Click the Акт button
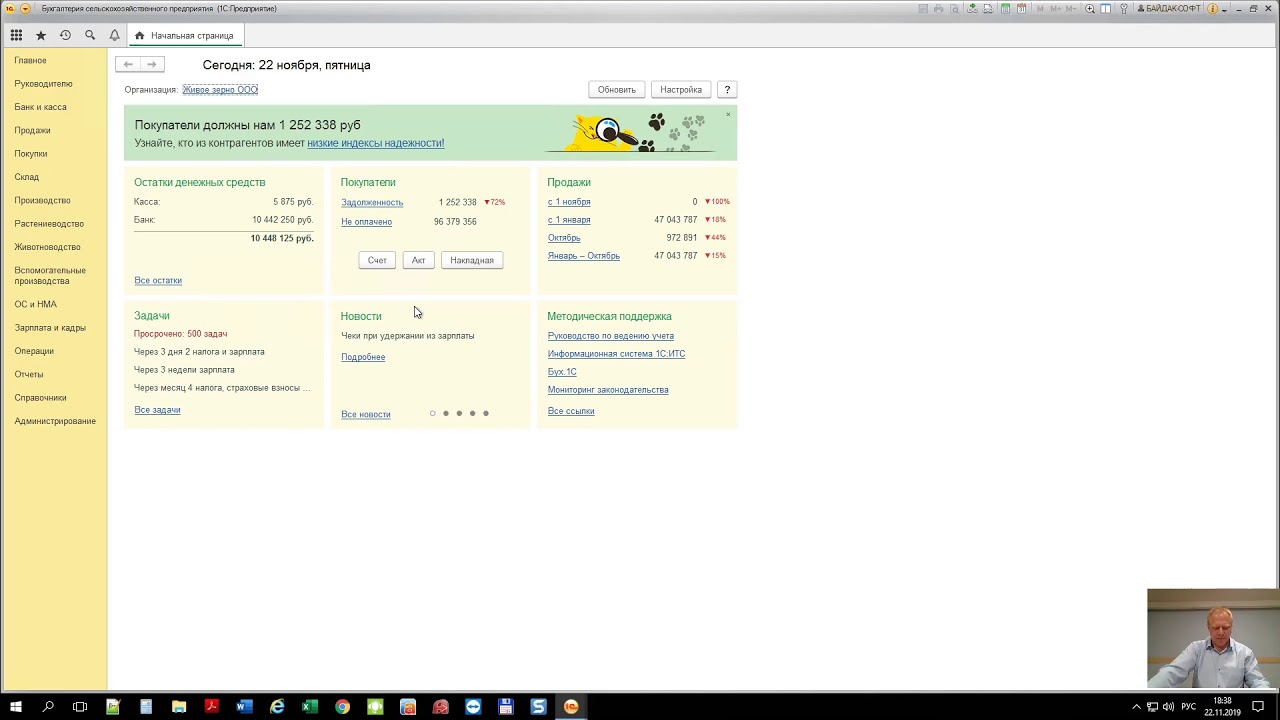1280x720 pixels. 418,260
